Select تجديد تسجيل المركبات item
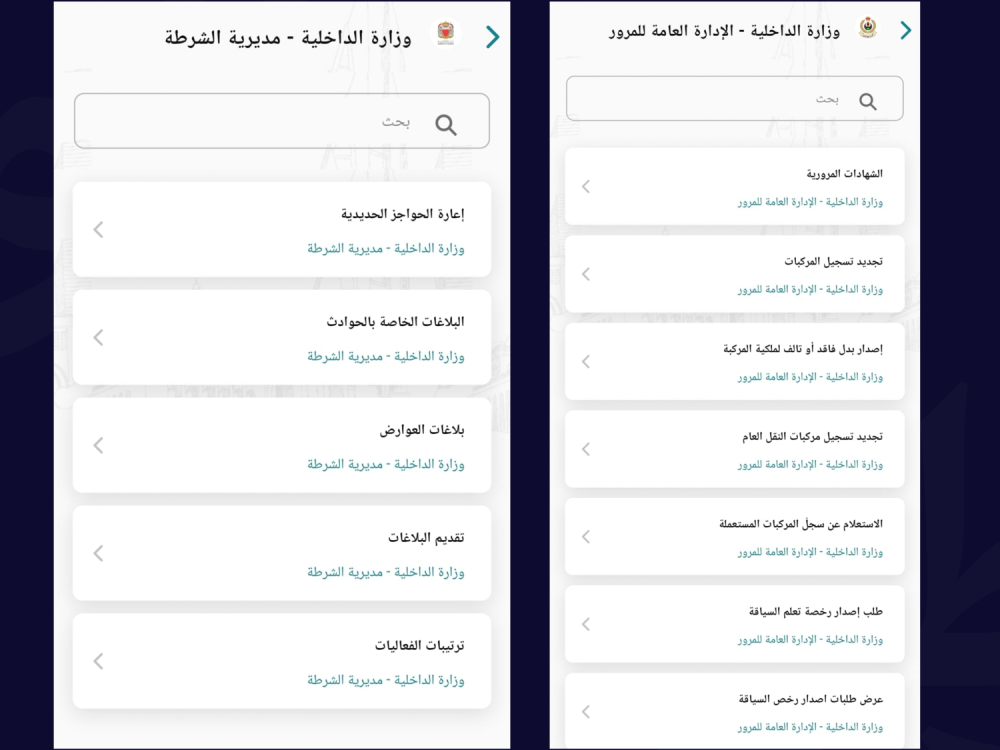This screenshot has width=1000, height=750. point(735,274)
